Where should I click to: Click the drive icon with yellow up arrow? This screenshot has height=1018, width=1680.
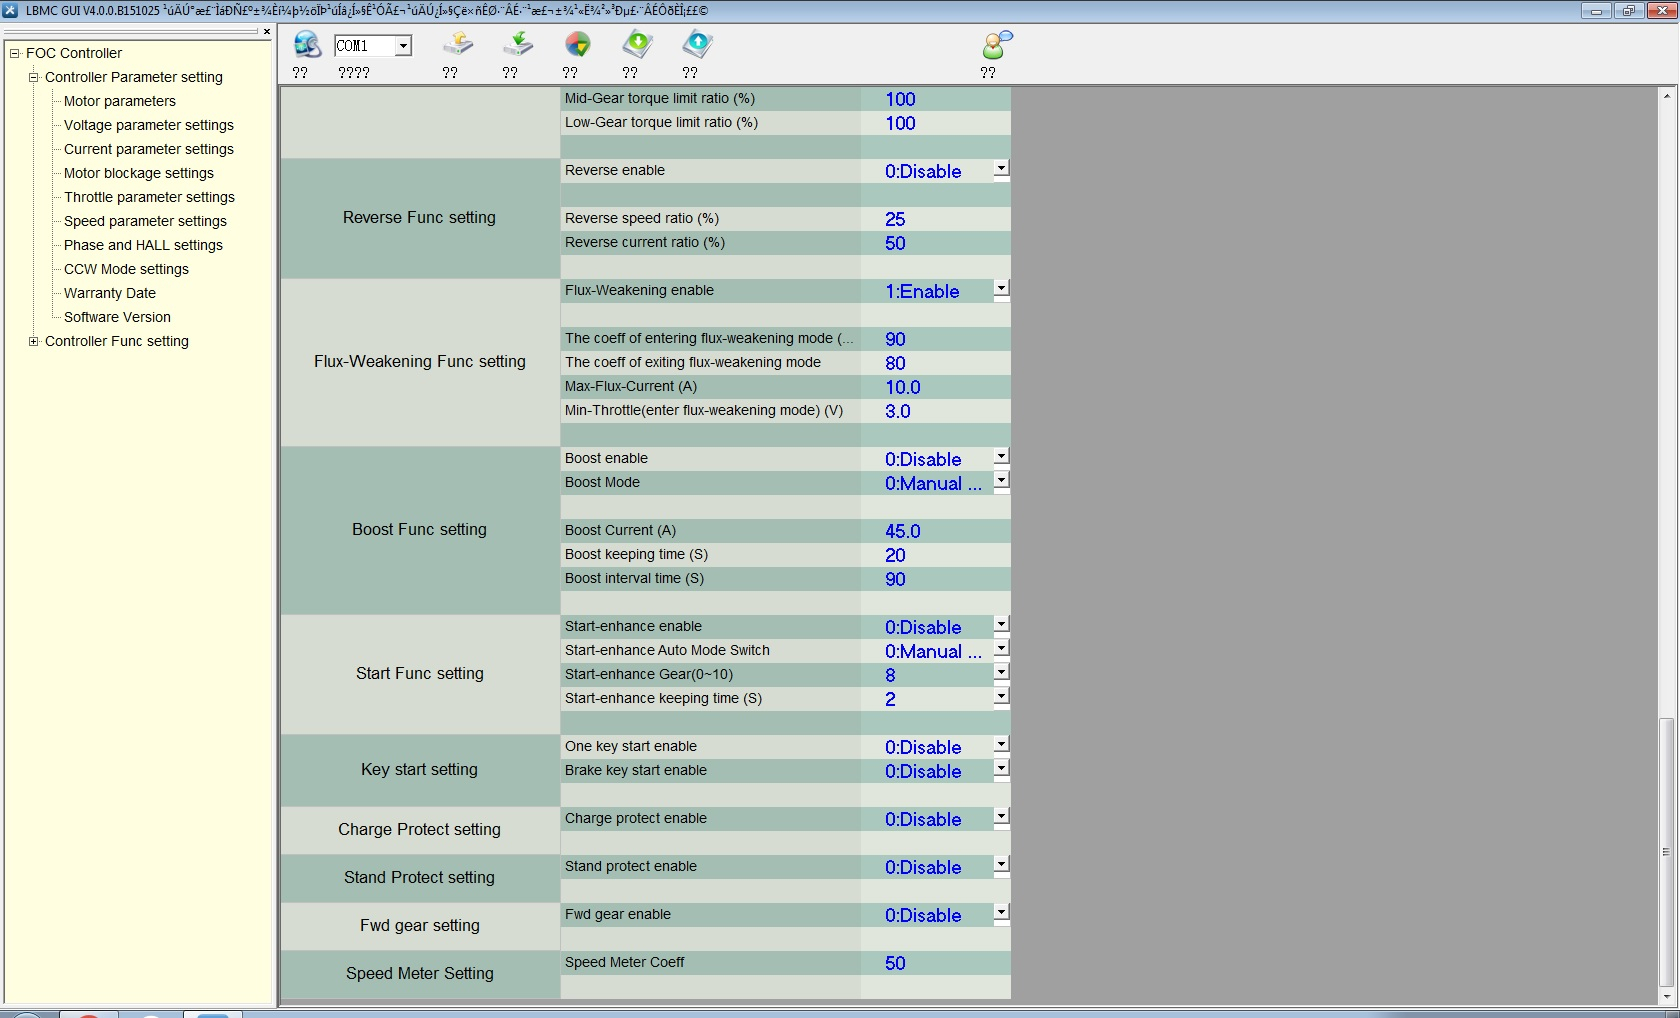(x=457, y=45)
